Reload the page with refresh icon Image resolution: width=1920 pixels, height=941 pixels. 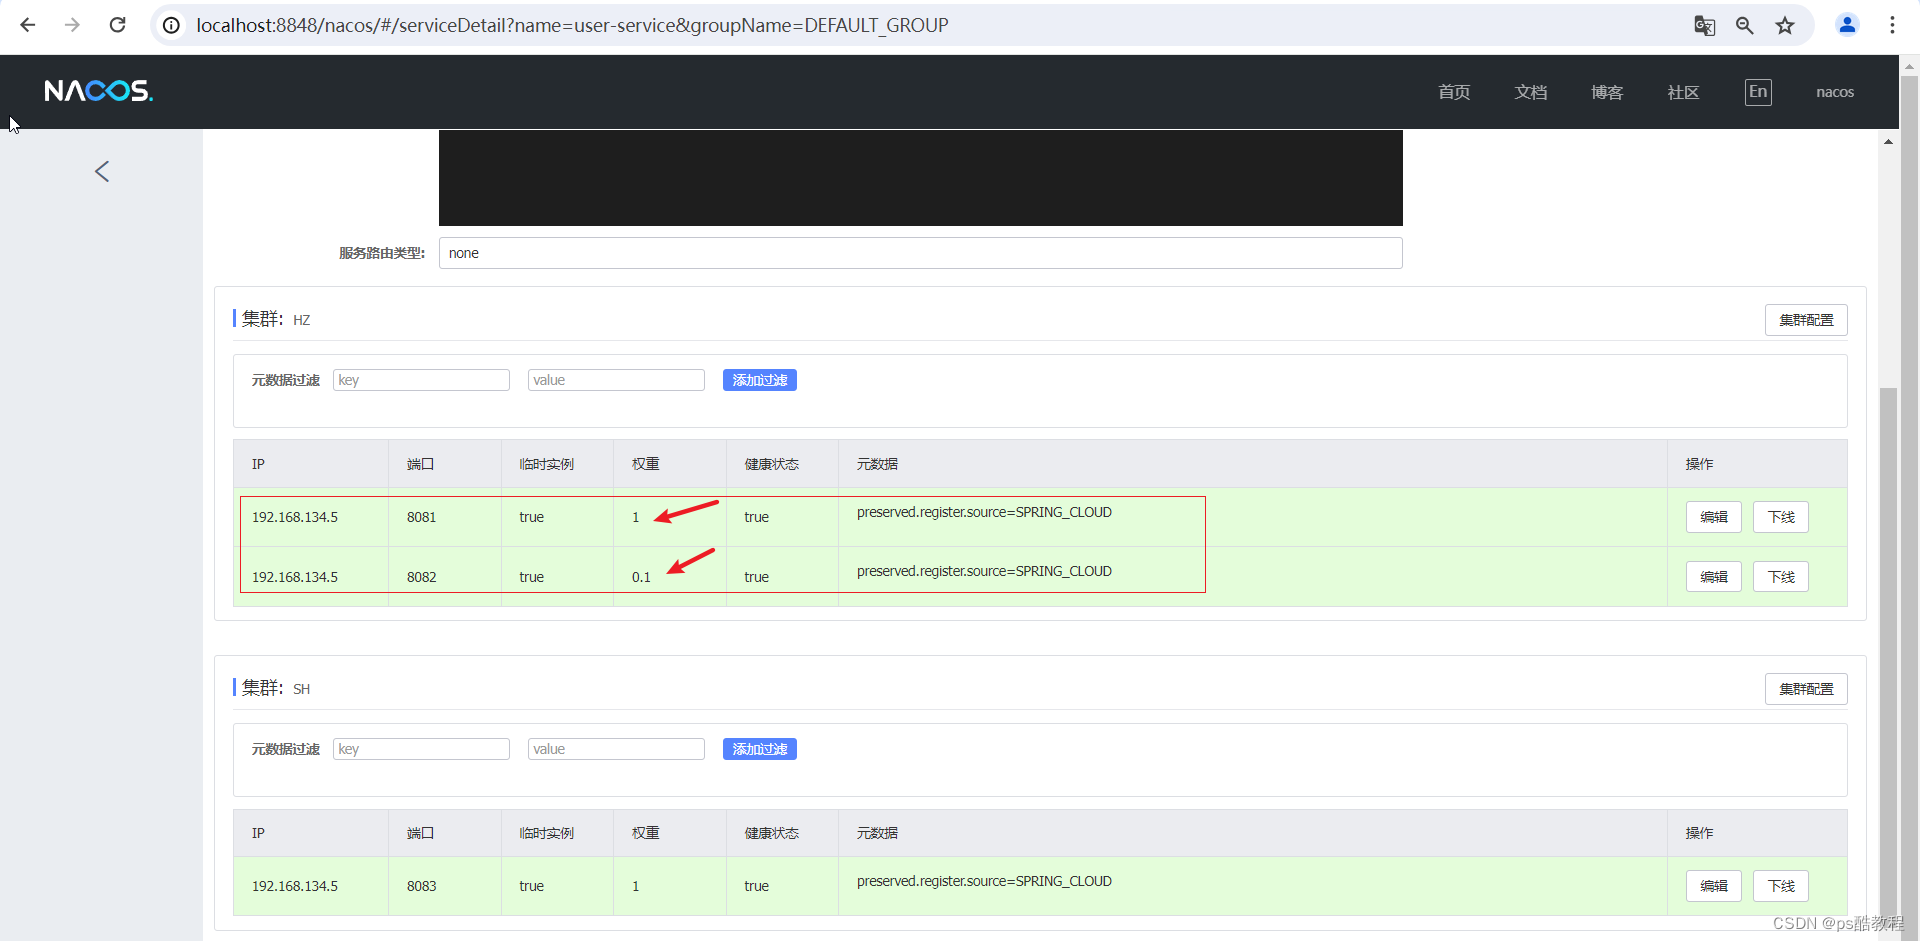click(117, 25)
